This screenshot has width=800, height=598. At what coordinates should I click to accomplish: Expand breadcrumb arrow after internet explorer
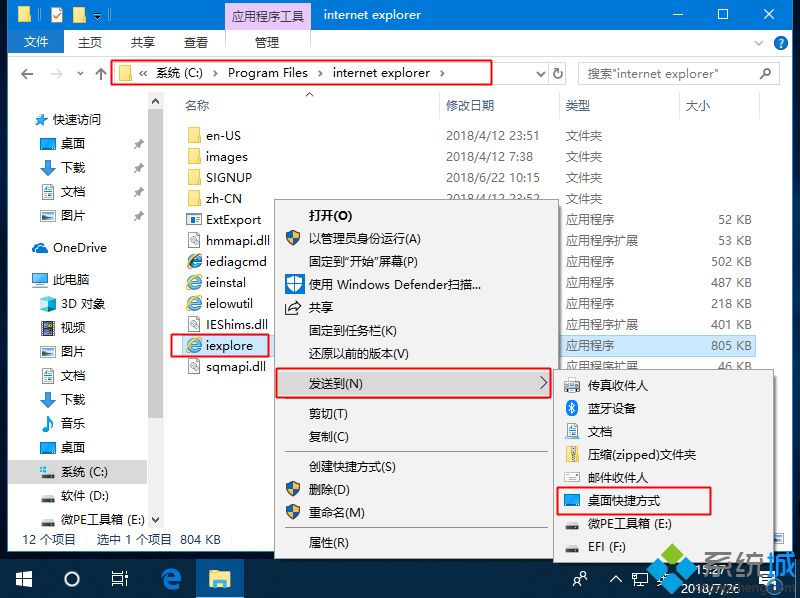(442, 73)
